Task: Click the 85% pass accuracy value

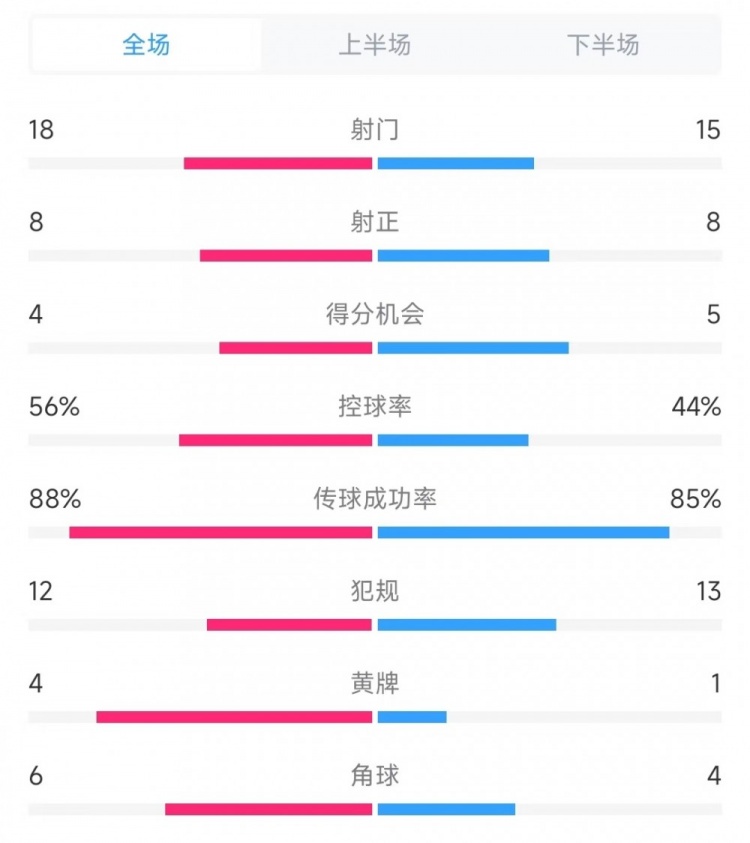Action: pyautogui.click(x=697, y=499)
